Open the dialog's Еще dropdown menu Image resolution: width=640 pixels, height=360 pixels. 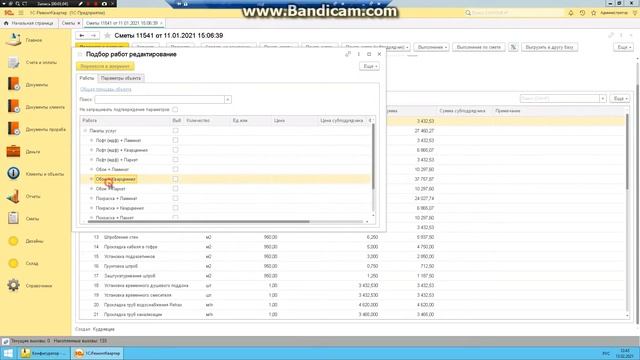(370, 66)
